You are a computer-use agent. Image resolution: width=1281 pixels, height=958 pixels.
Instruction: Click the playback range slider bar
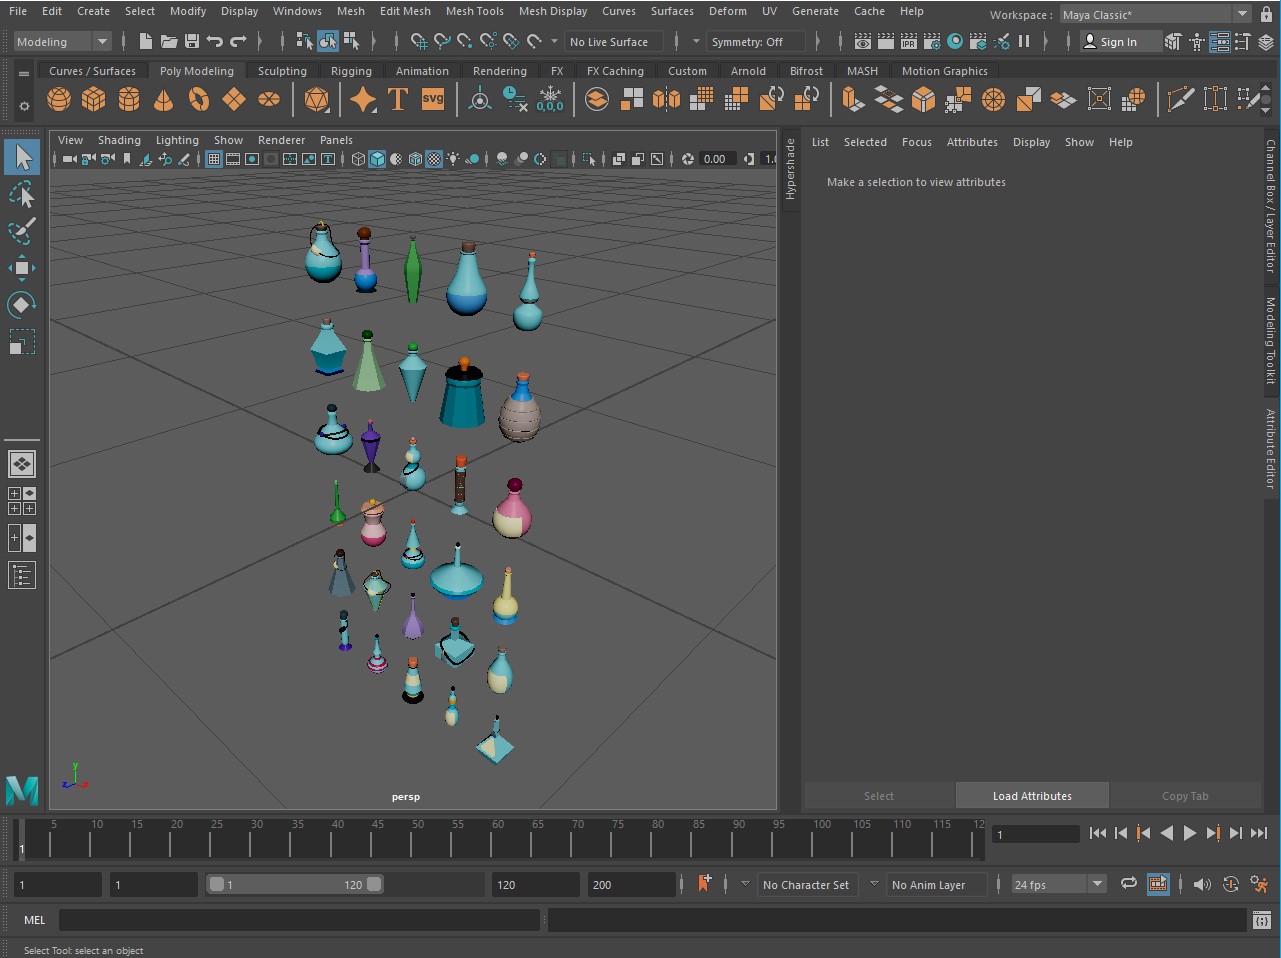tap(294, 884)
